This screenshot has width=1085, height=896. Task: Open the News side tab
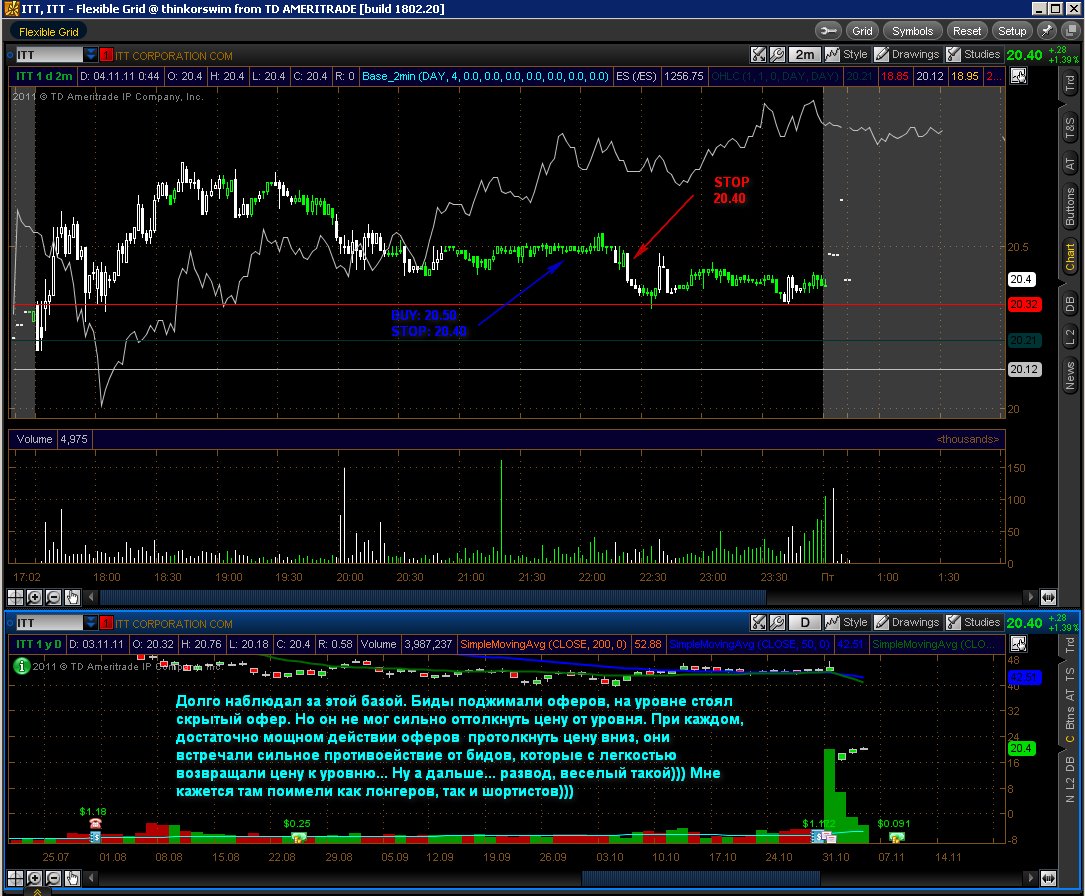1070,376
